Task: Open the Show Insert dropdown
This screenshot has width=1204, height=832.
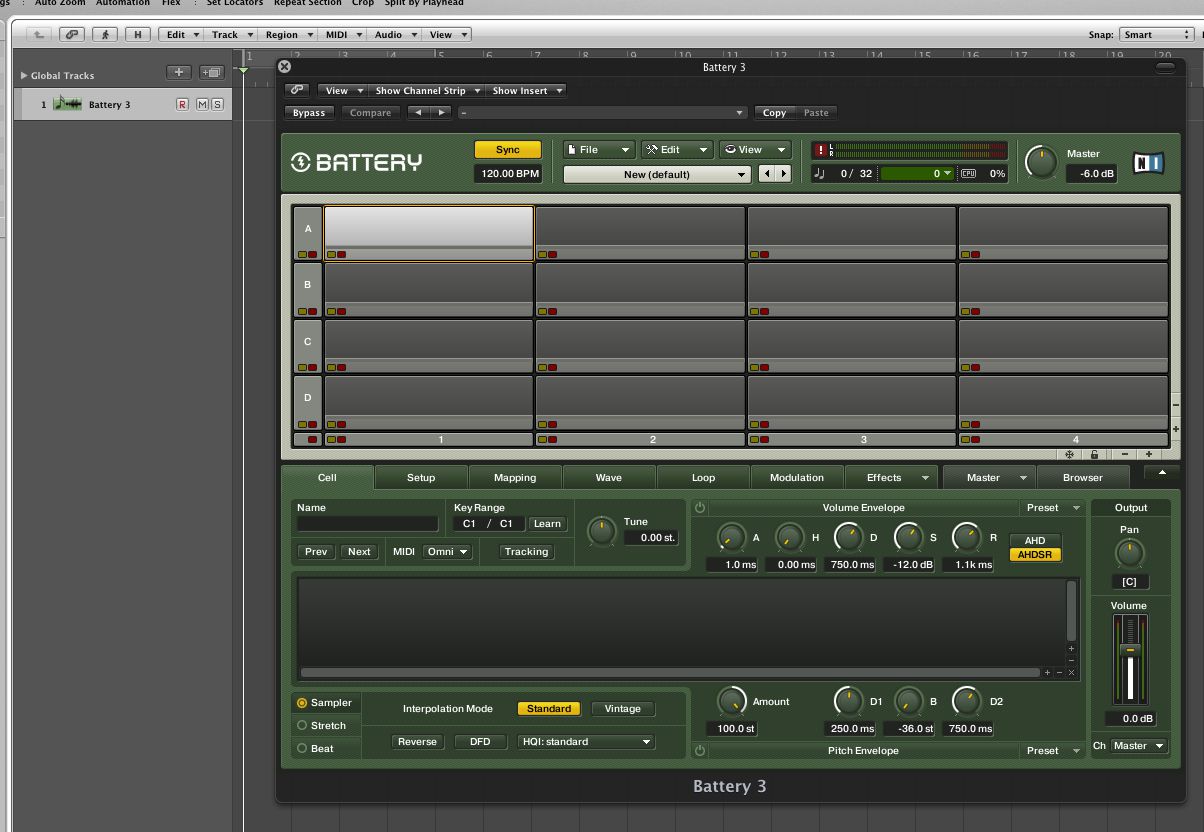Action: point(527,90)
